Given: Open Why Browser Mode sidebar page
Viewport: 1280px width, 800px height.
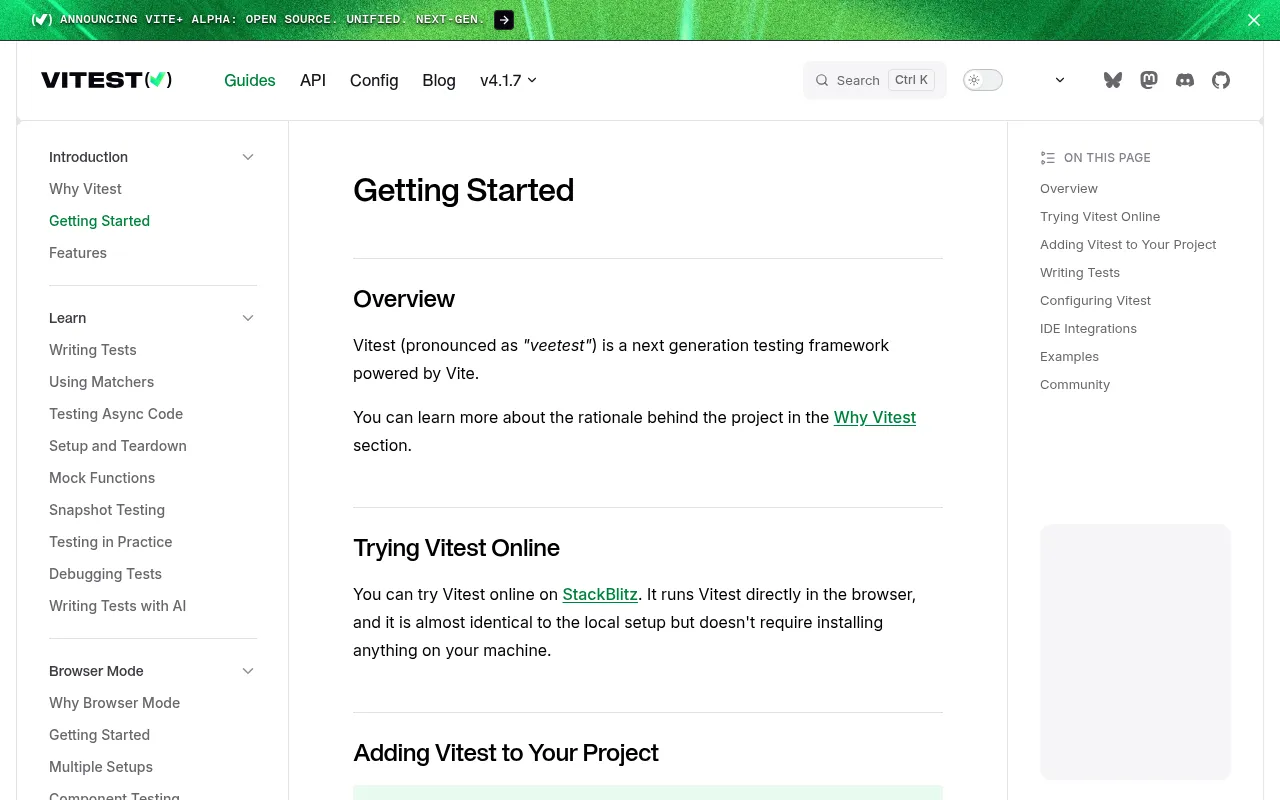Looking at the screenshot, I should click(114, 703).
